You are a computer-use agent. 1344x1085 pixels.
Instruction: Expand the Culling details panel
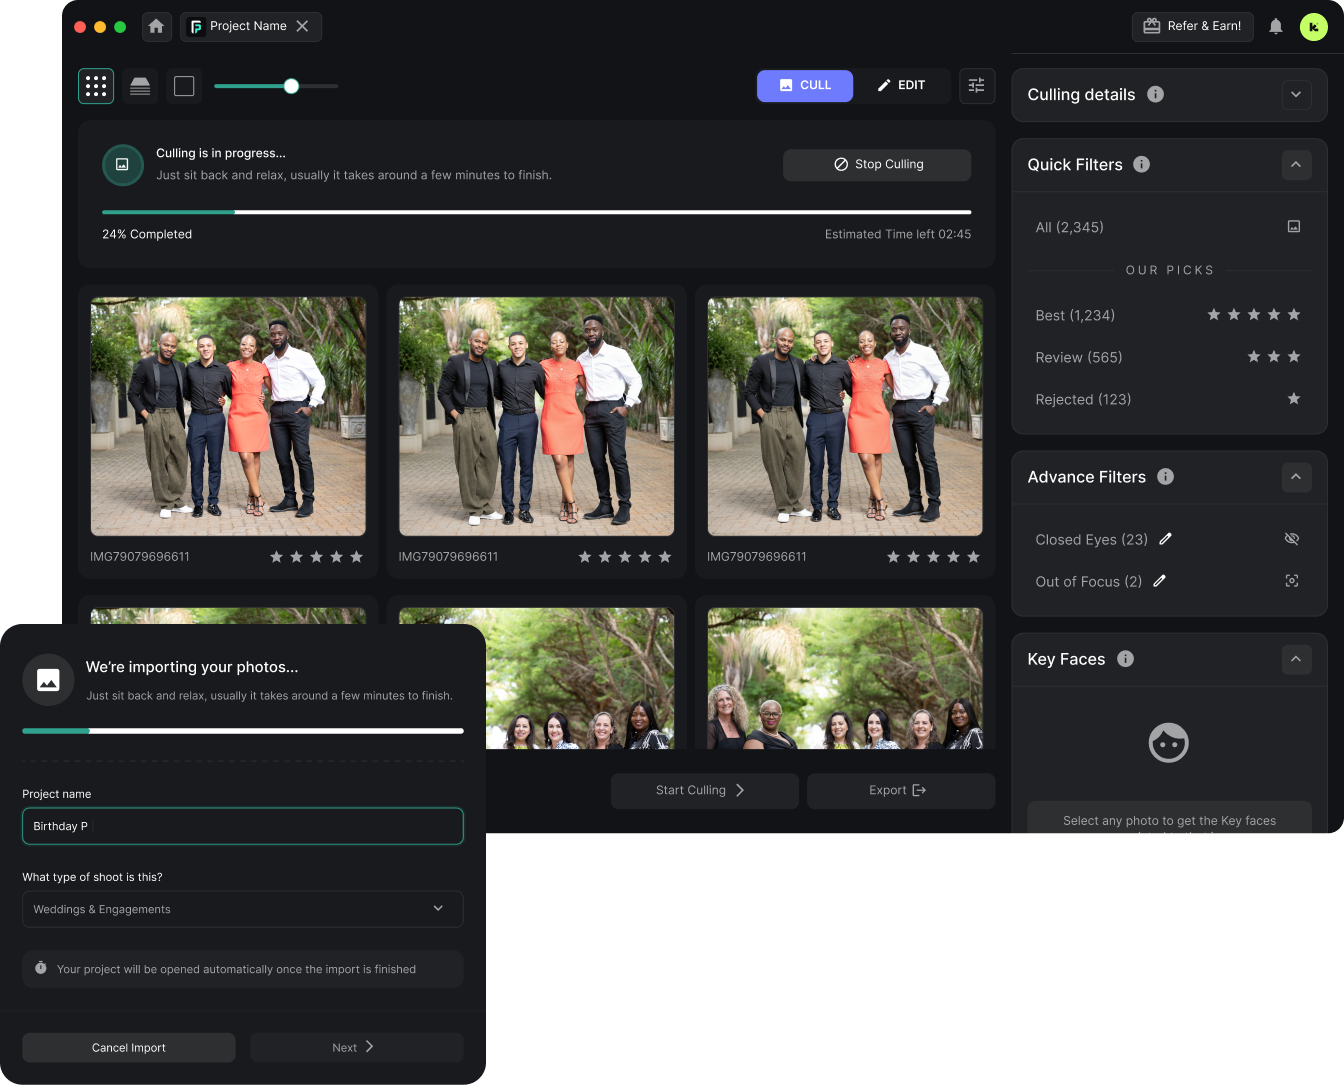1296,95
